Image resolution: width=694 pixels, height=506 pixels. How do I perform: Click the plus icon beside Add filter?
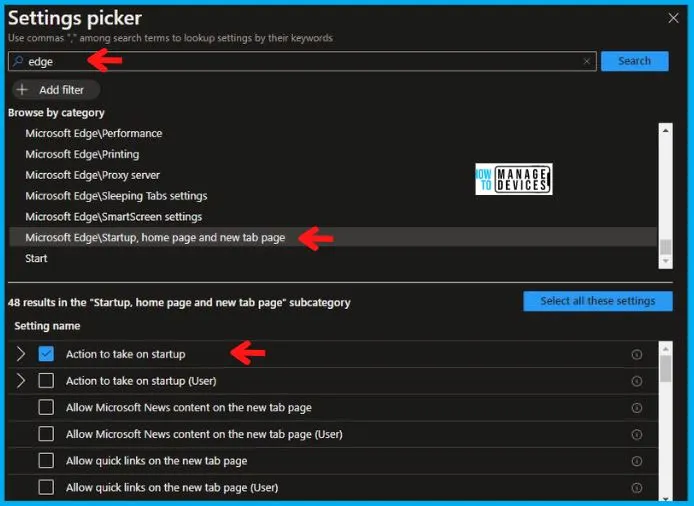[22, 90]
